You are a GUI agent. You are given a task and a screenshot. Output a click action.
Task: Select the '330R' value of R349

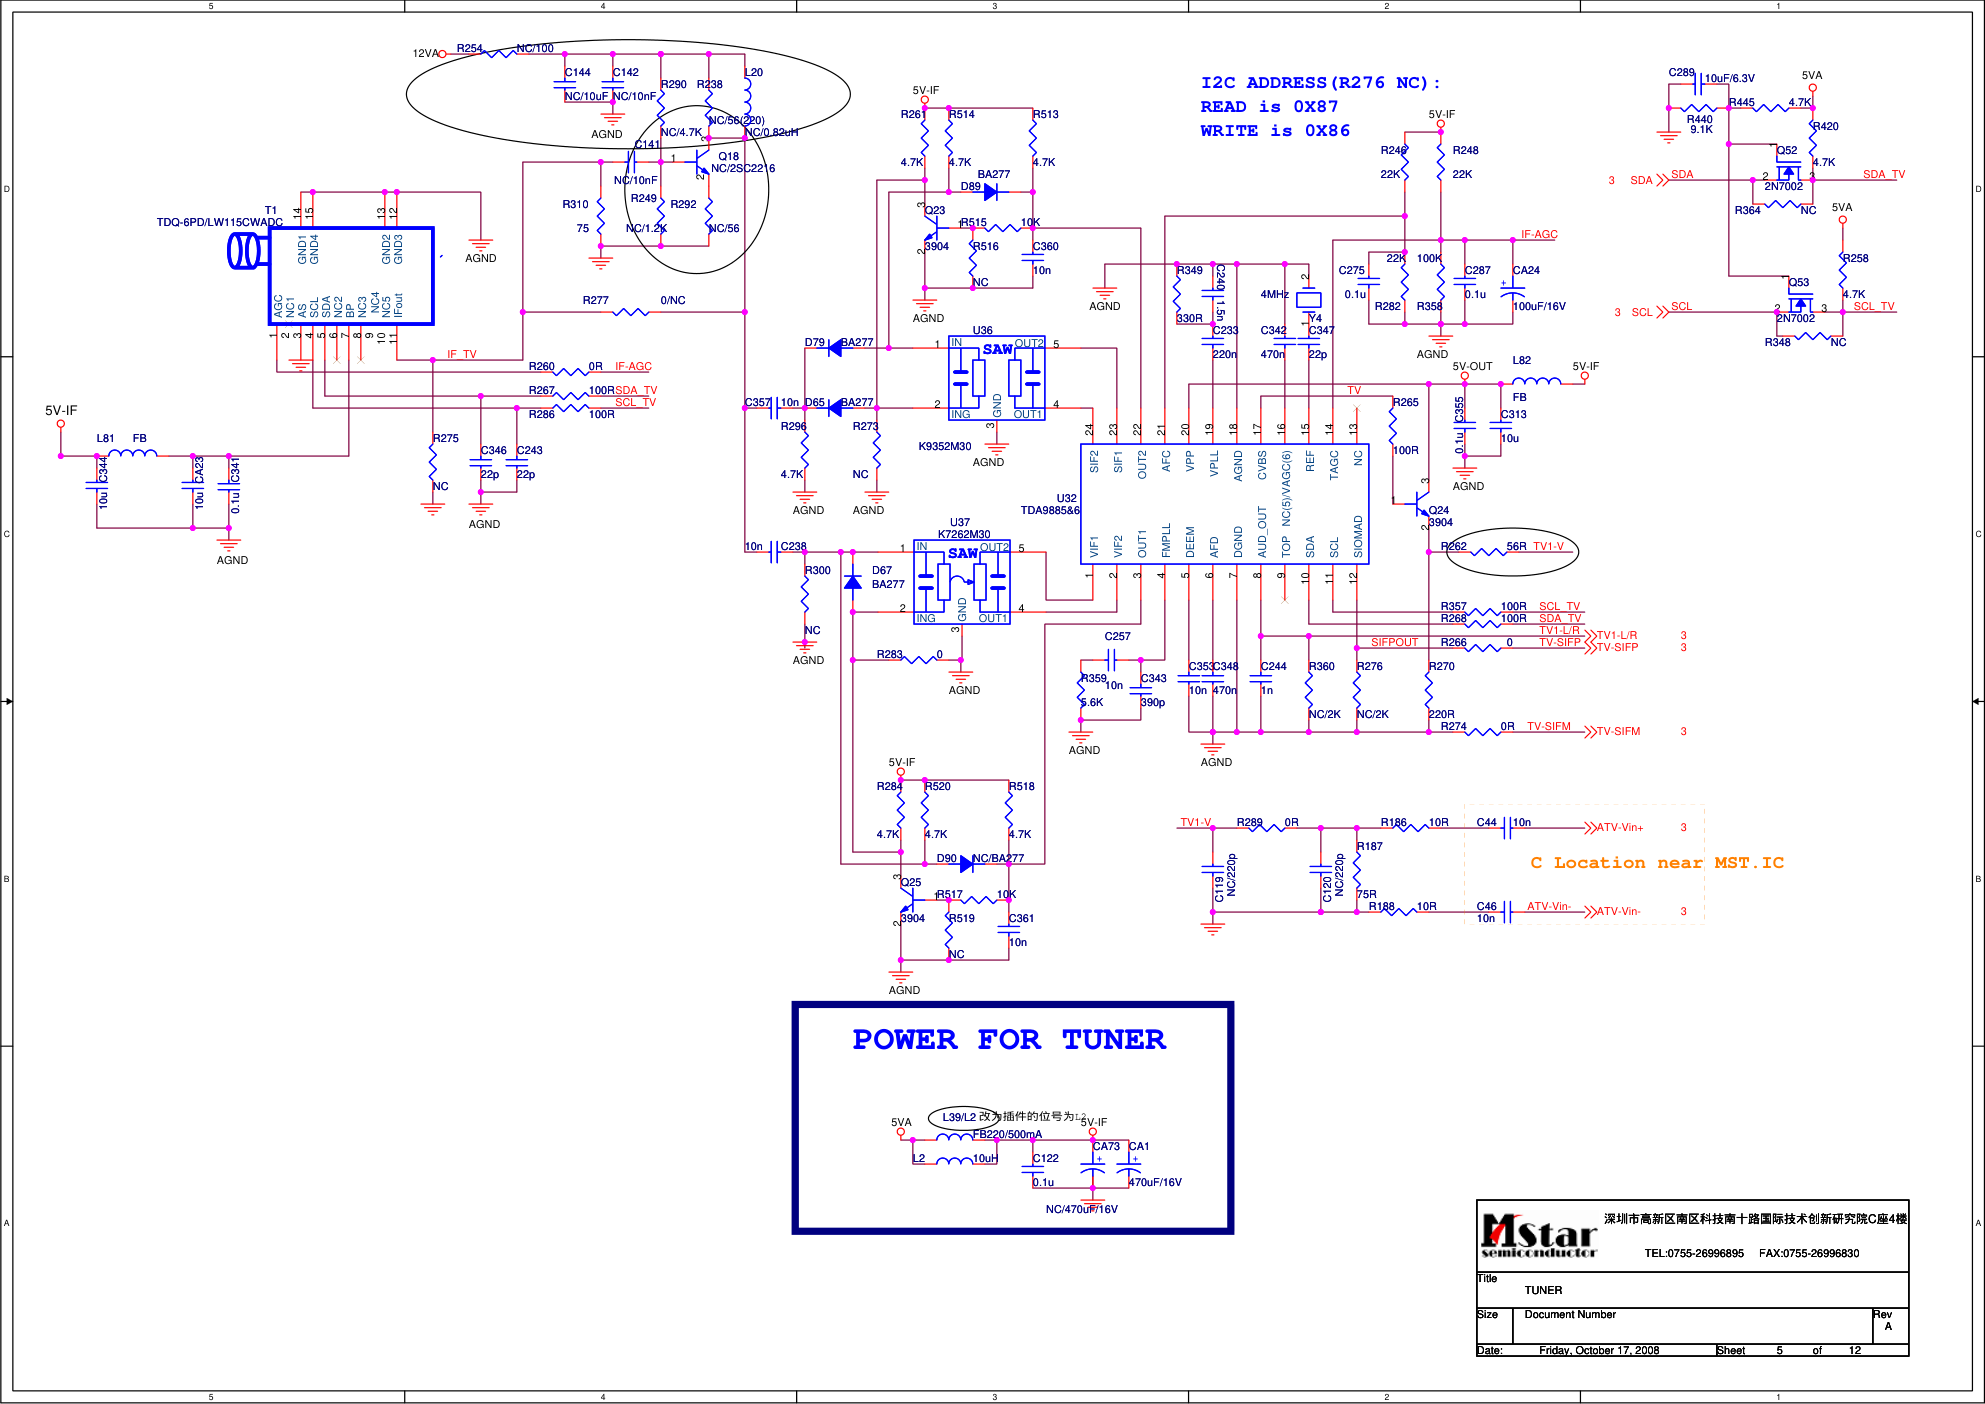click(x=1189, y=318)
